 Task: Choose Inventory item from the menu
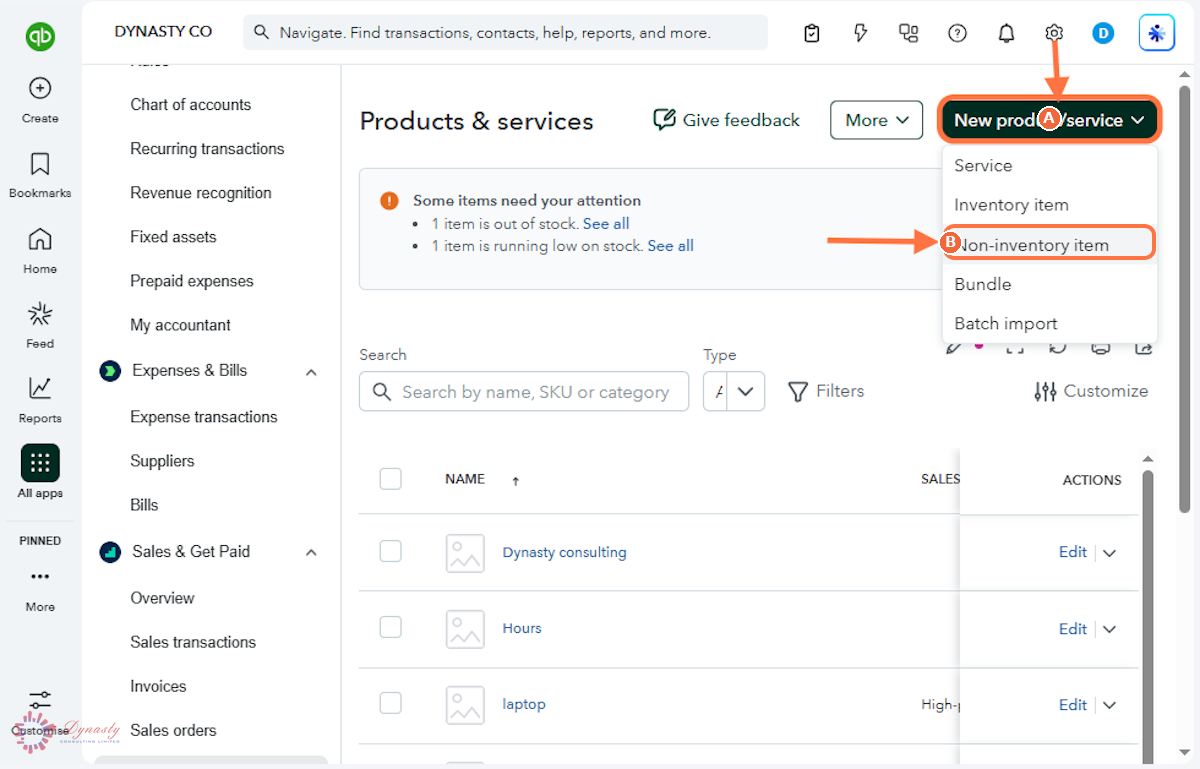(1050, 205)
